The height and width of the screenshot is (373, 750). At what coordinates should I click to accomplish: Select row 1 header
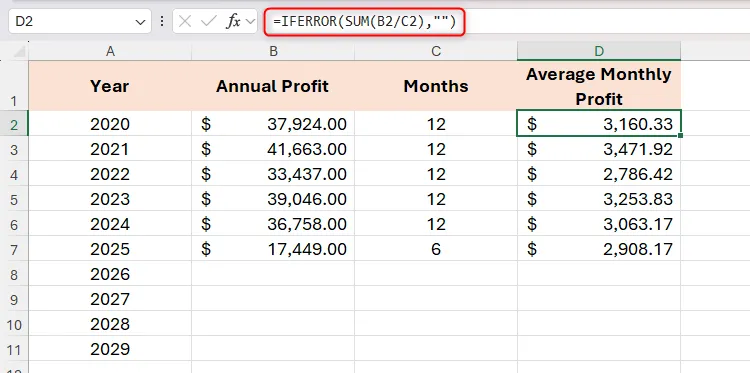pos(14,86)
